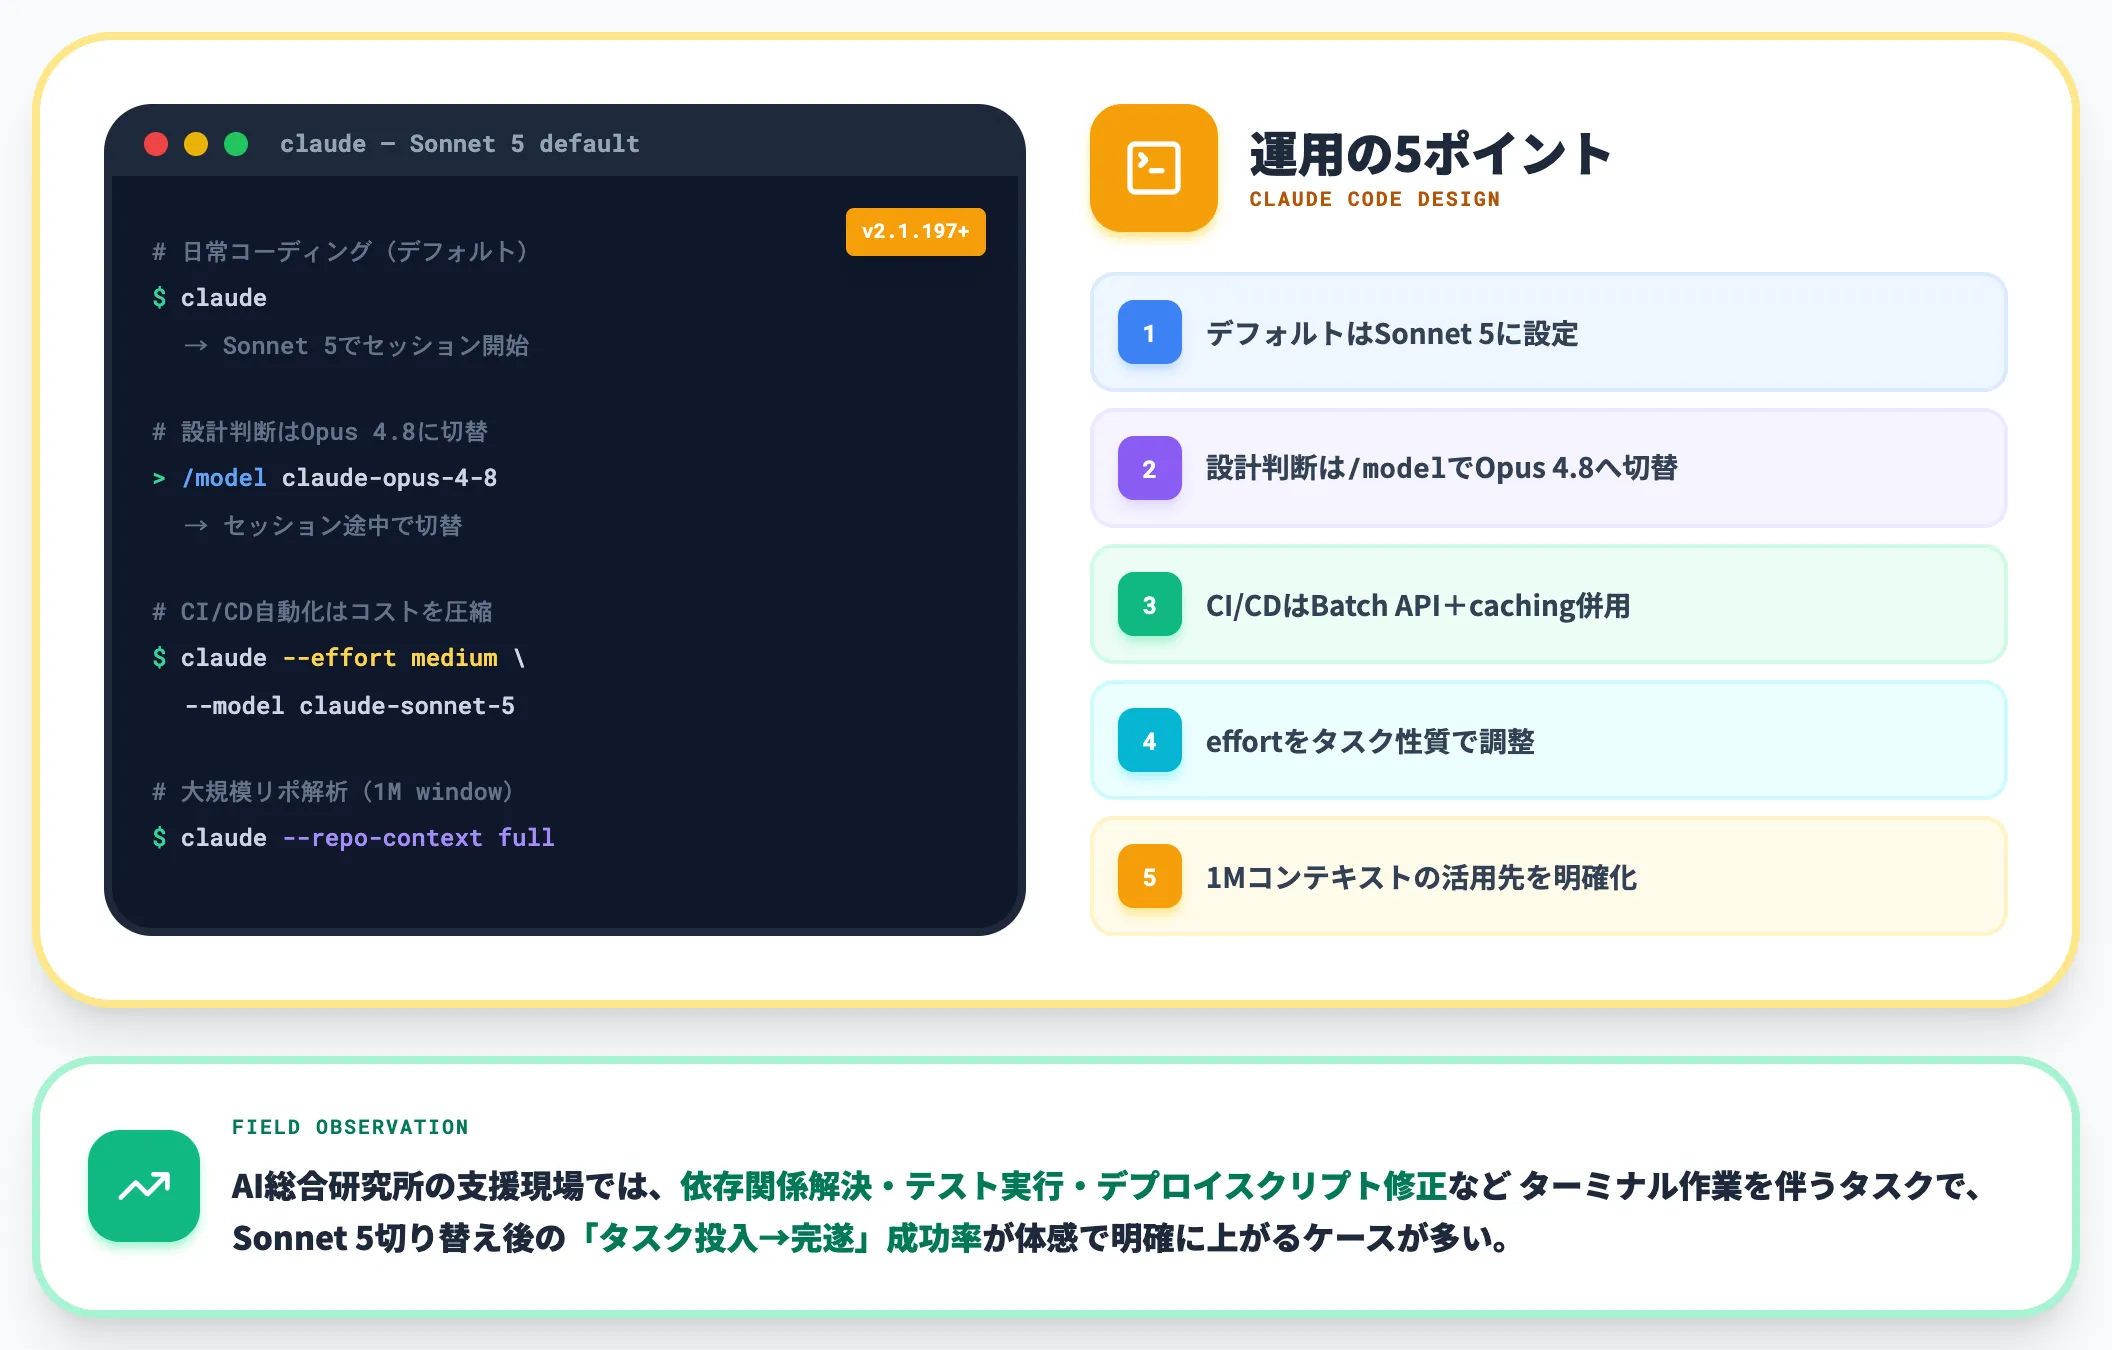Click the green number 3 badge
This screenshot has height=1350, width=2112.
click(1149, 604)
